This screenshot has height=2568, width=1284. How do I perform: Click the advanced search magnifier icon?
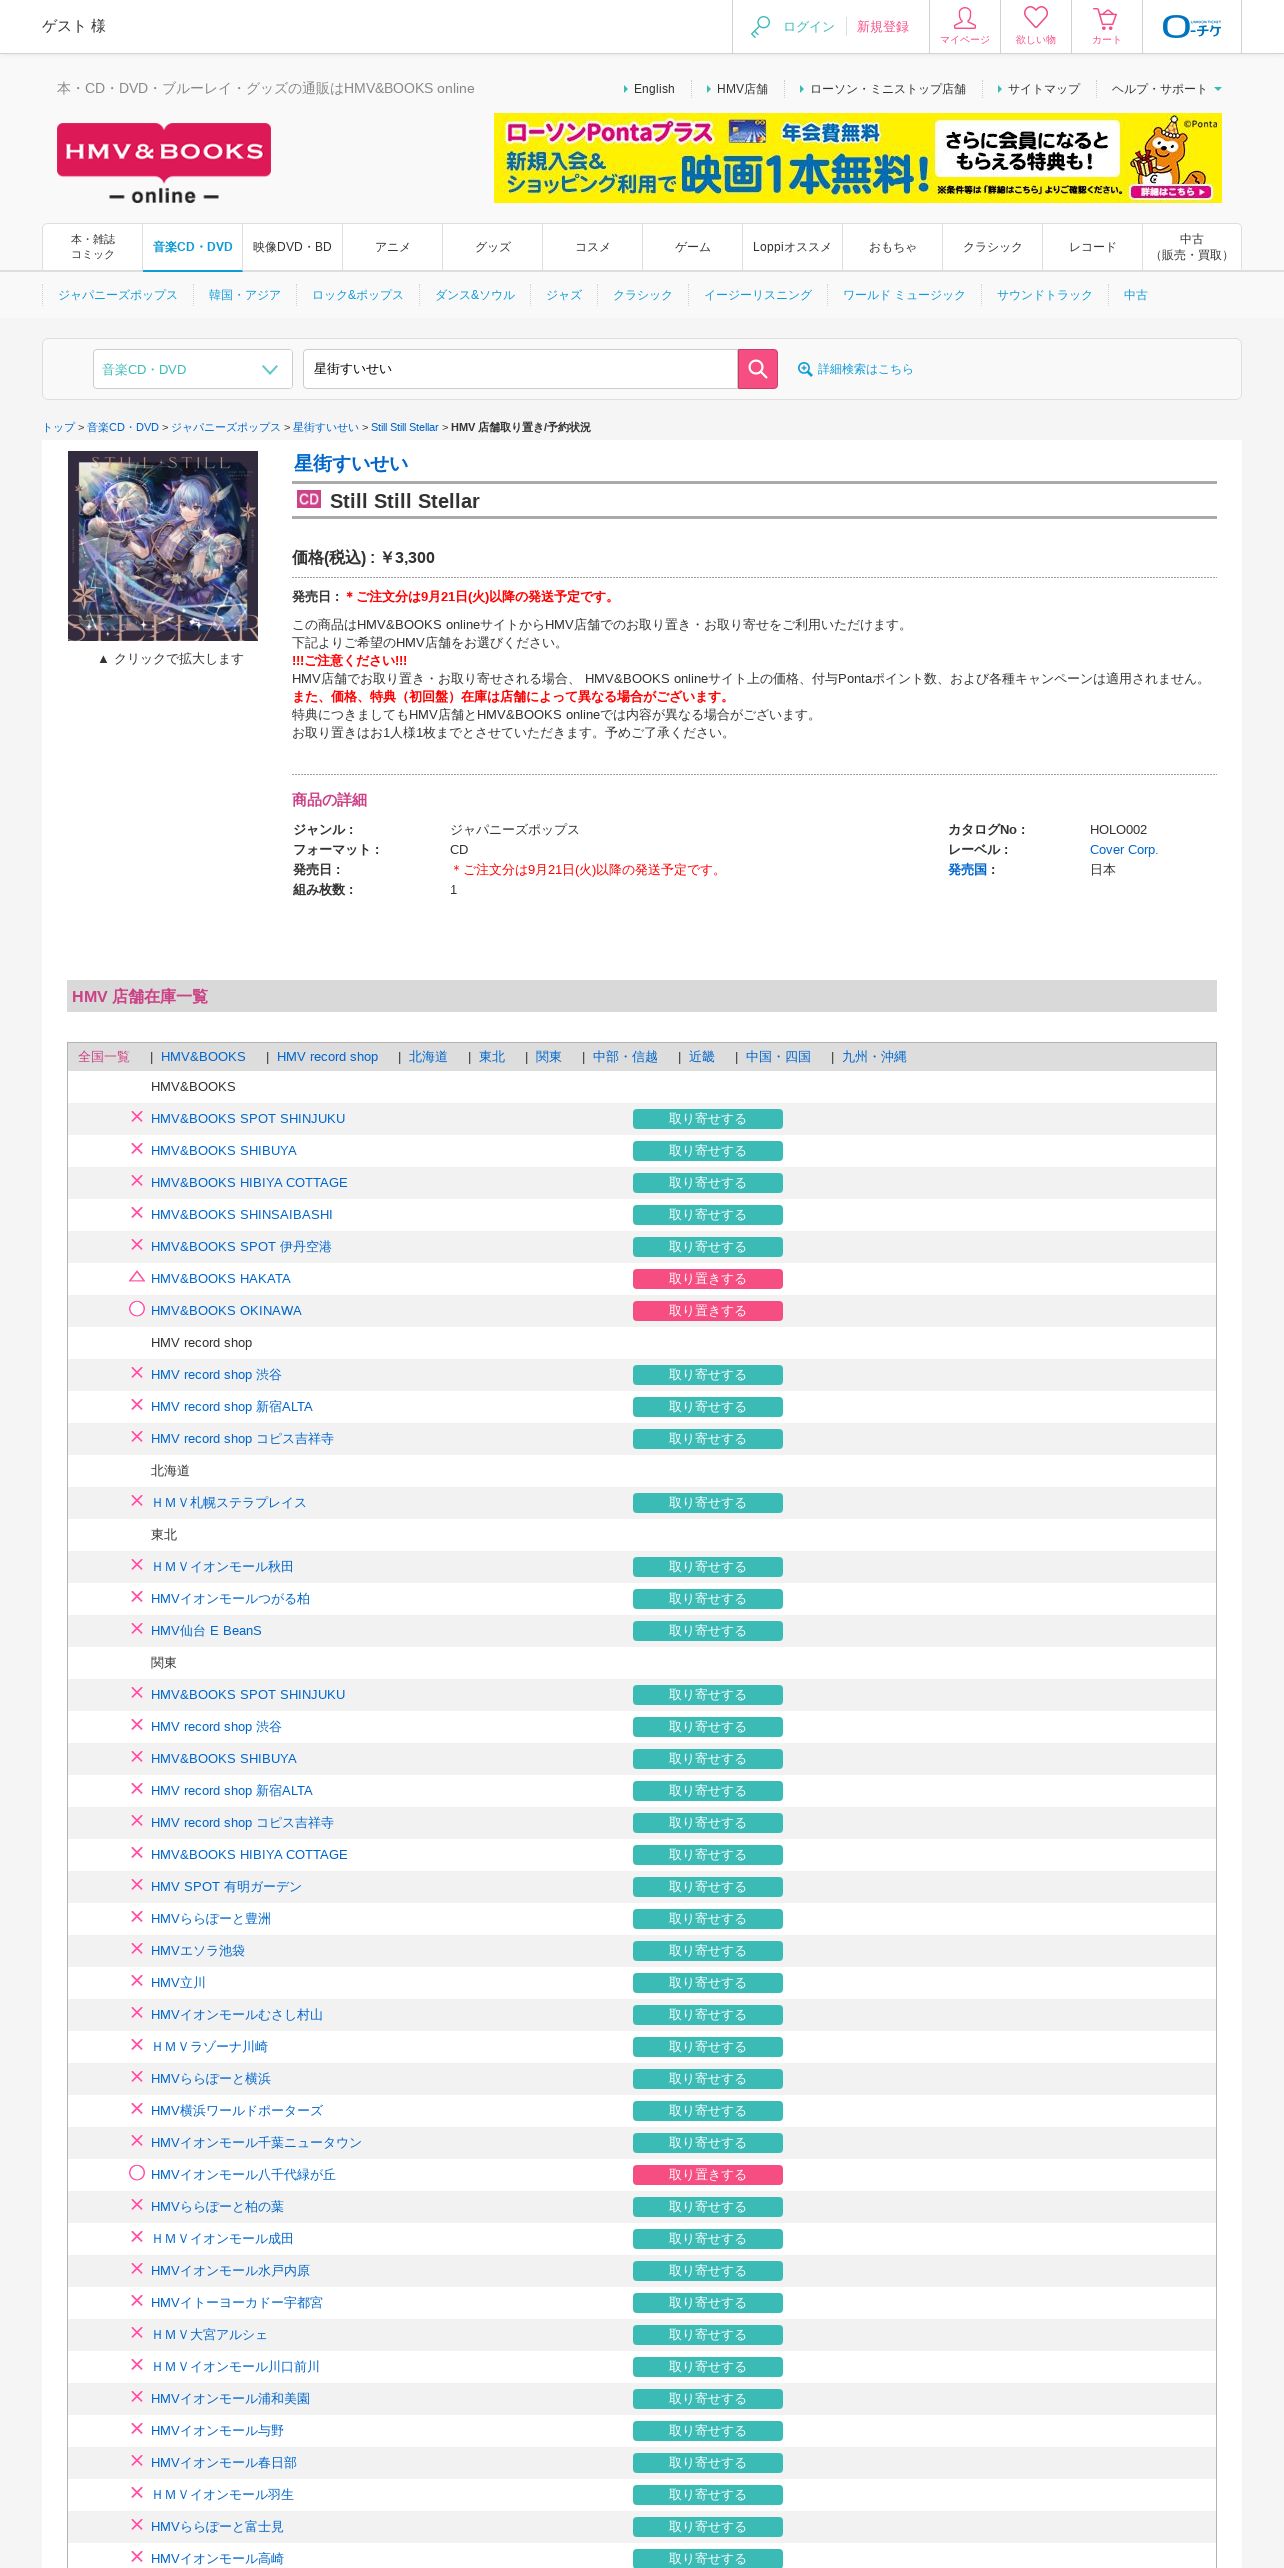(804, 370)
